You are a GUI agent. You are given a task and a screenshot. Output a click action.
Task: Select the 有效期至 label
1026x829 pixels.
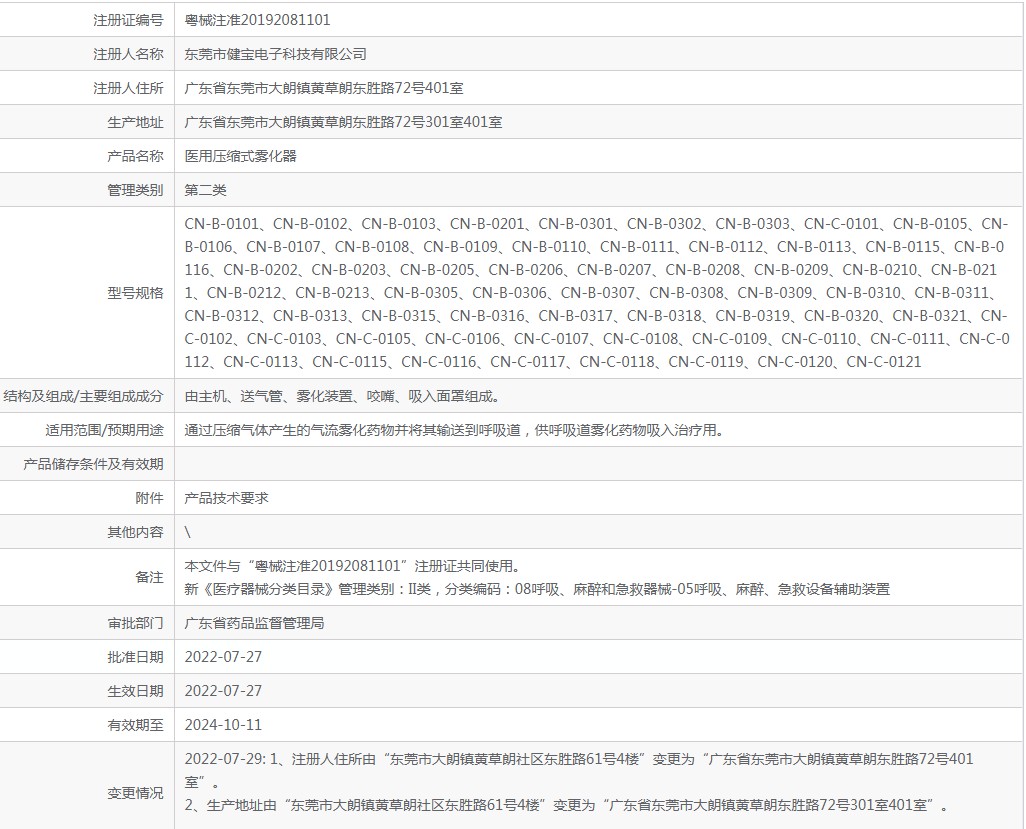pos(135,726)
